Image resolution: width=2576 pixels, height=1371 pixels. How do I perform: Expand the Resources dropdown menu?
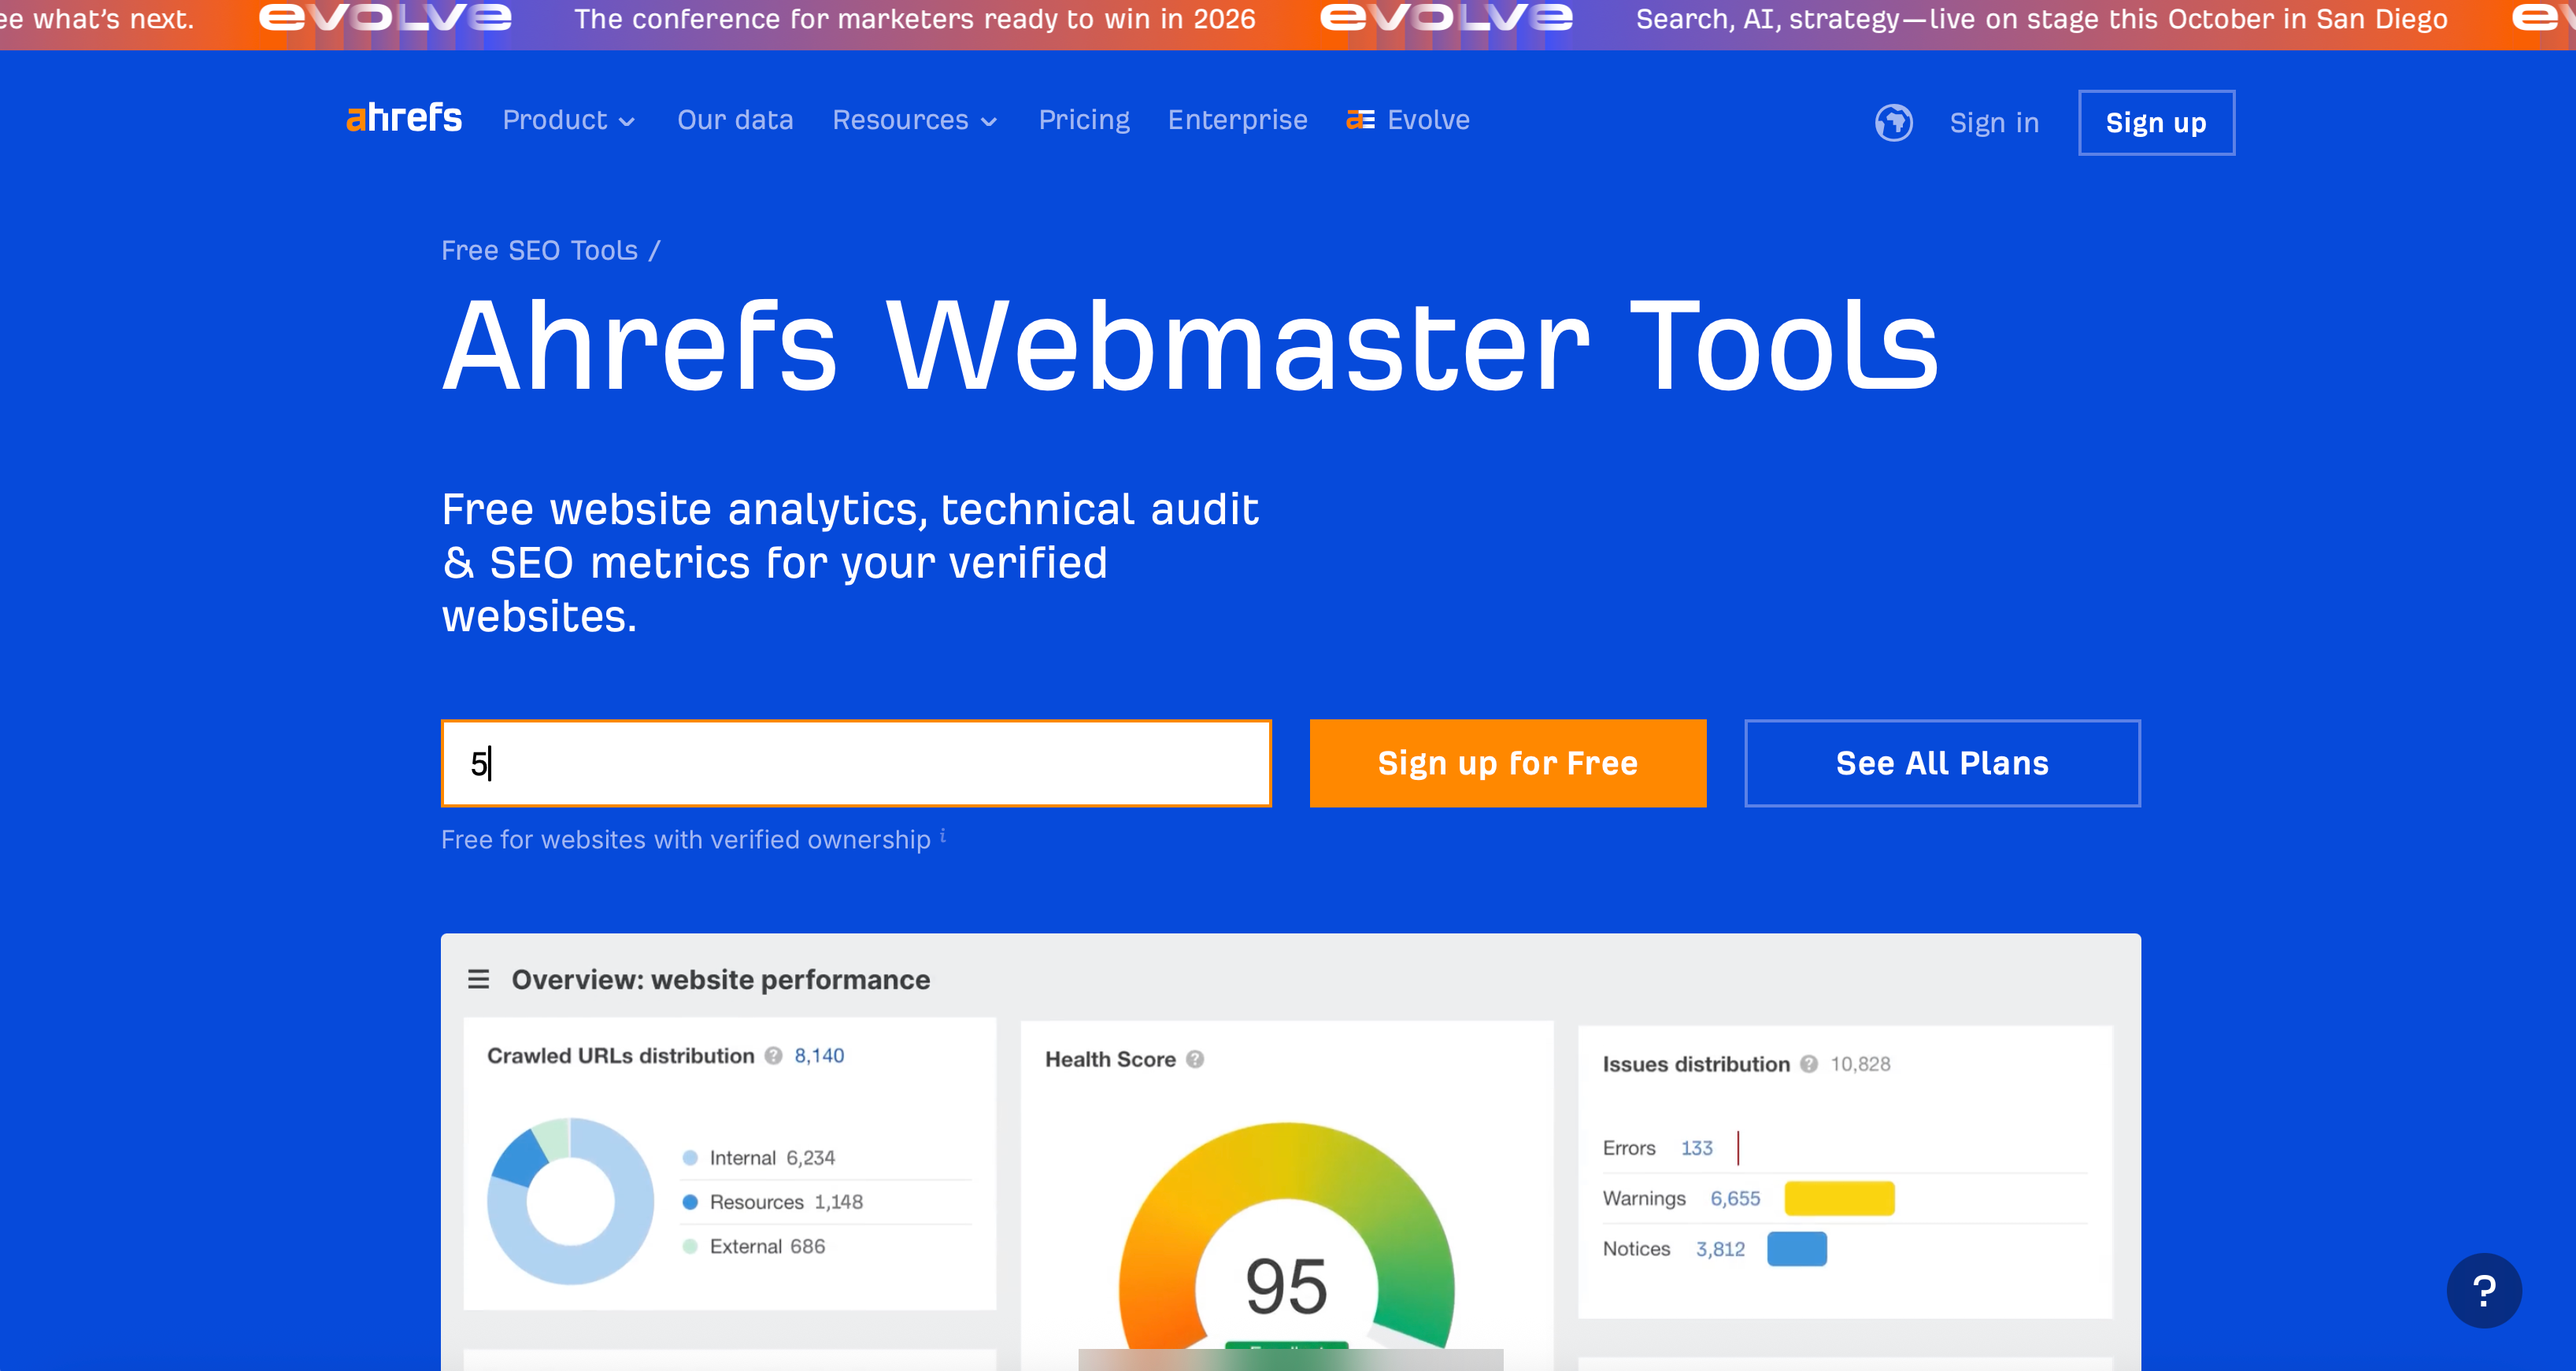(914, 120)
